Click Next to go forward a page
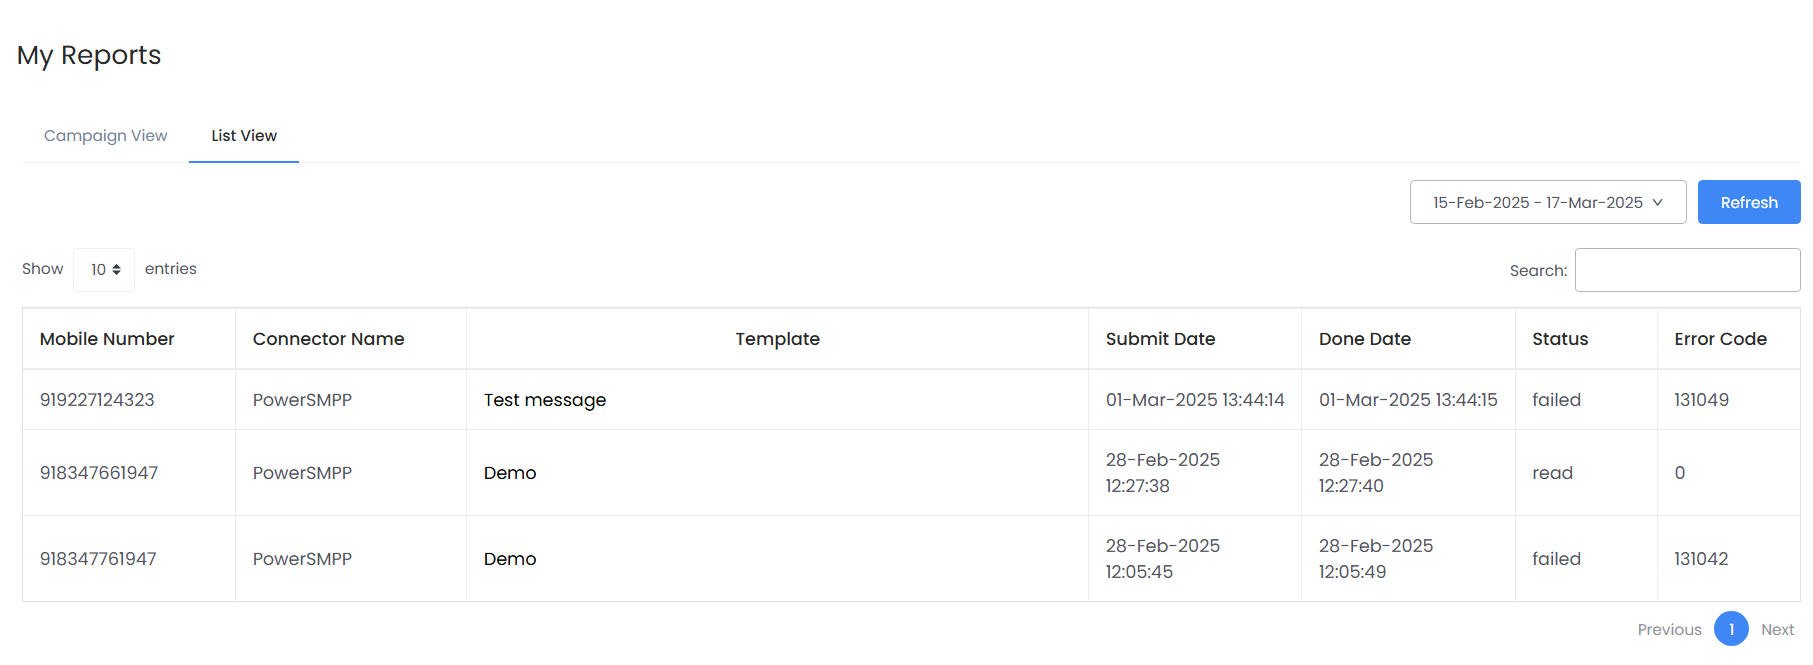Image resolution: width=1813 pixels, height=665 pixels. point(1778,629)
